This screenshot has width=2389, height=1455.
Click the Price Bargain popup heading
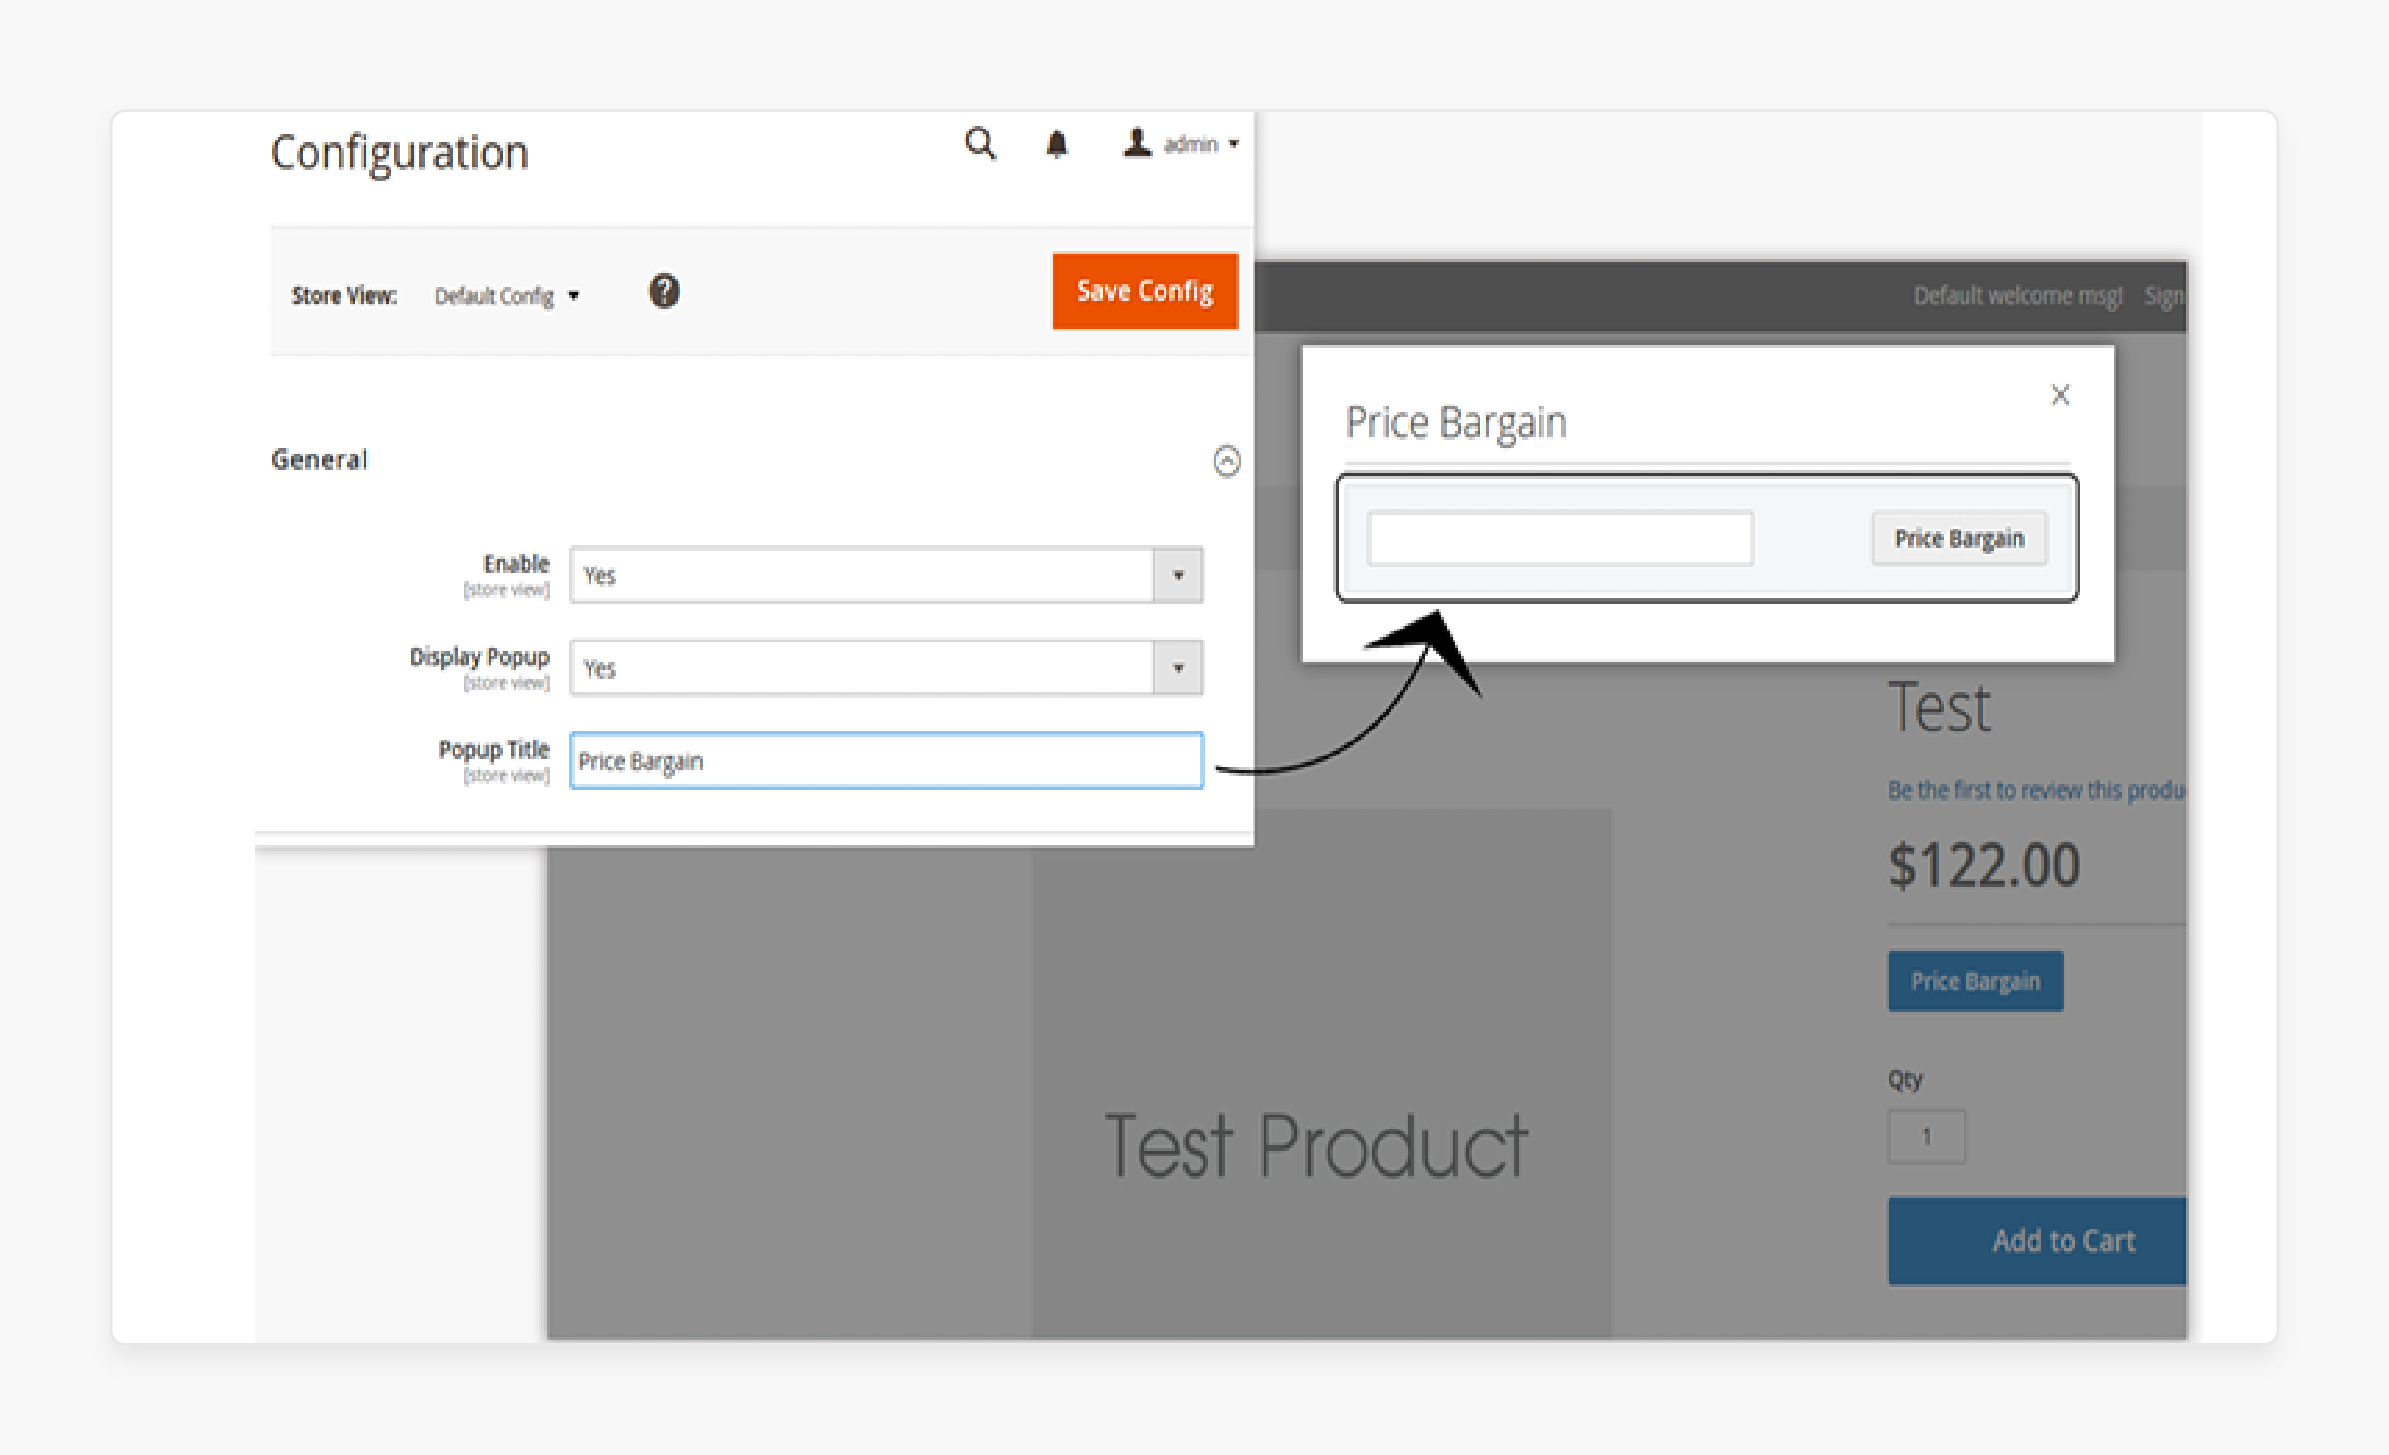(x=1456, y=423)
